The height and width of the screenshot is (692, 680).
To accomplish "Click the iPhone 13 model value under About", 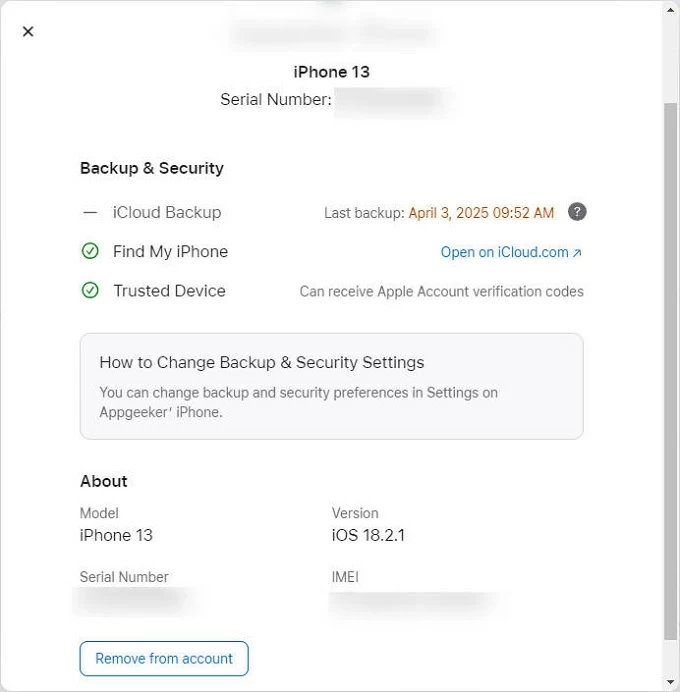I will tap(116, 535).
